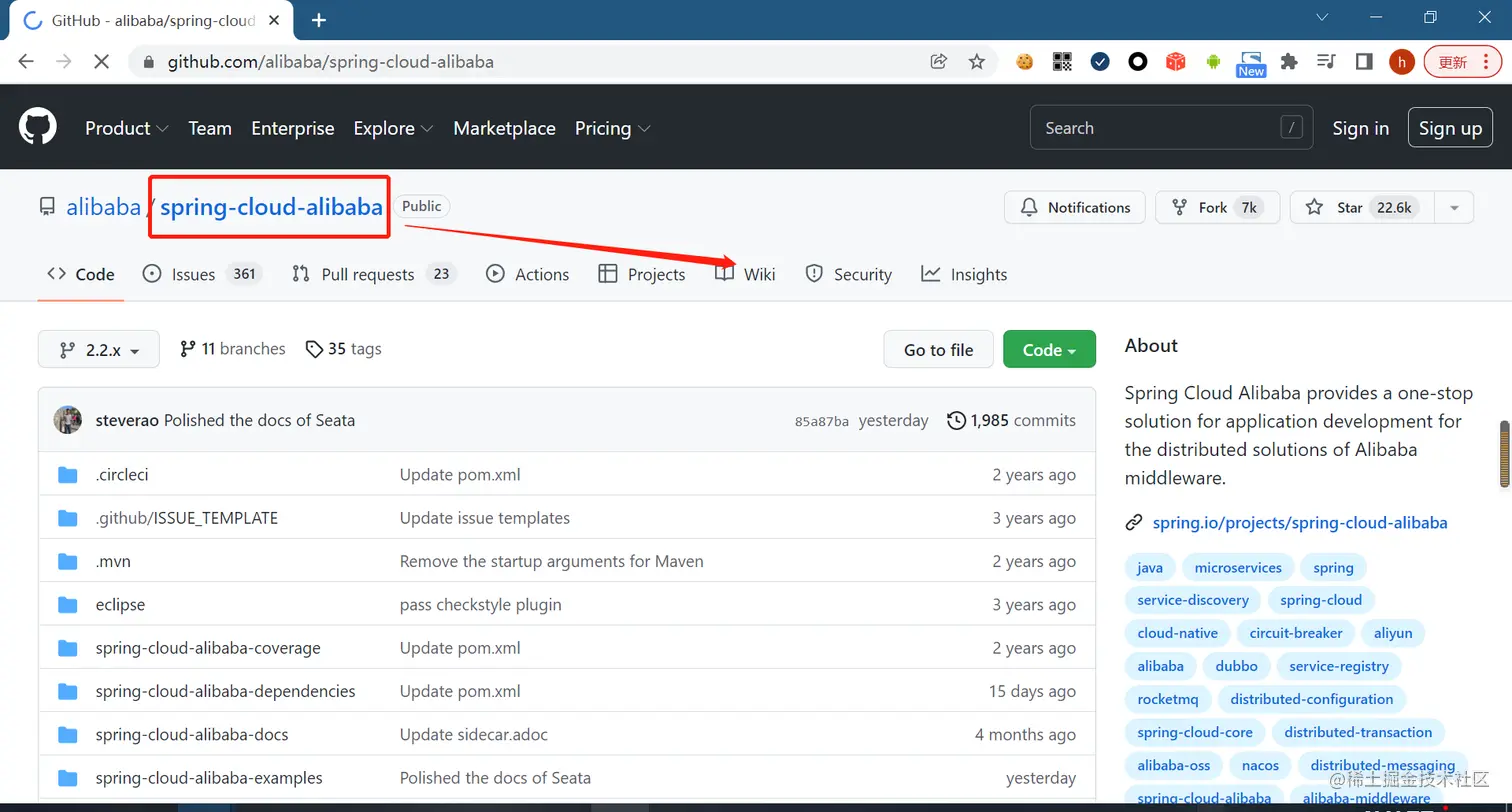Go to Marketplace

click(504, 128)
